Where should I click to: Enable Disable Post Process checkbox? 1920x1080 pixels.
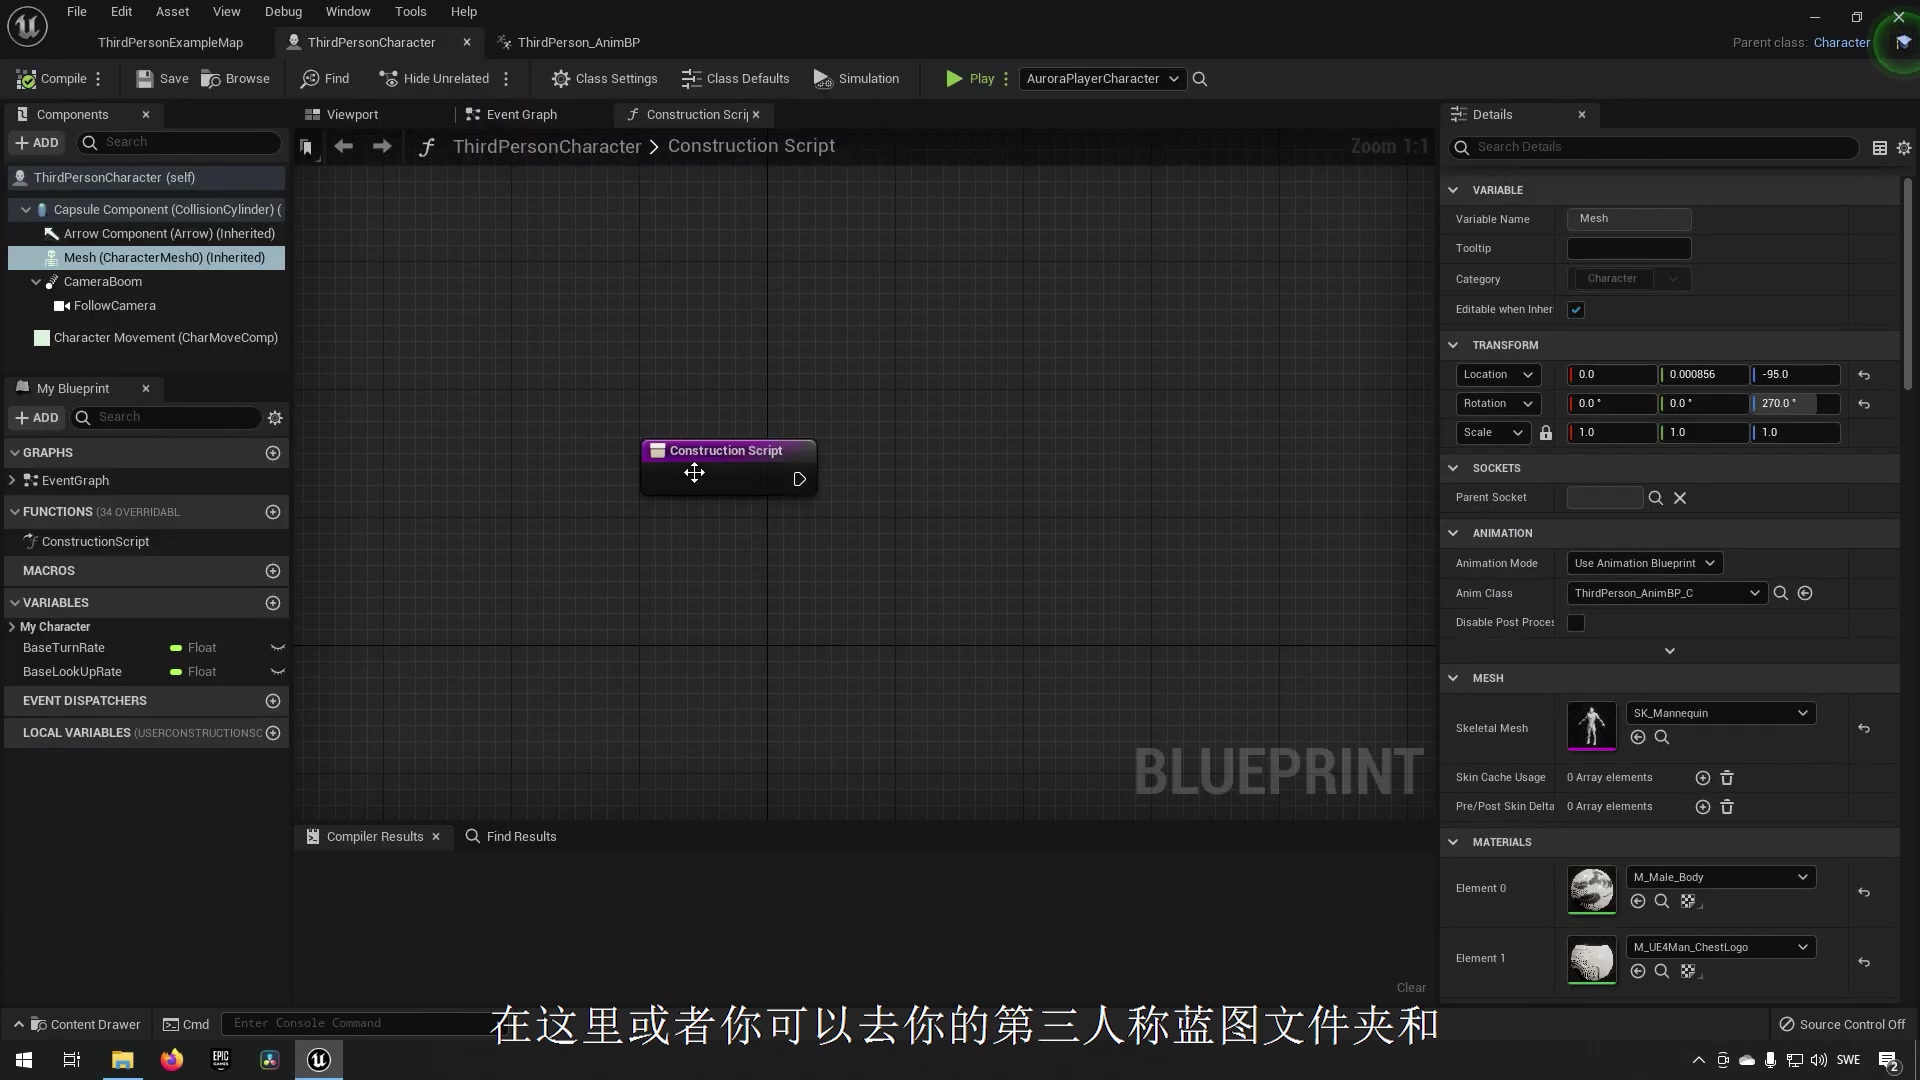click(x=1576, y=623)
